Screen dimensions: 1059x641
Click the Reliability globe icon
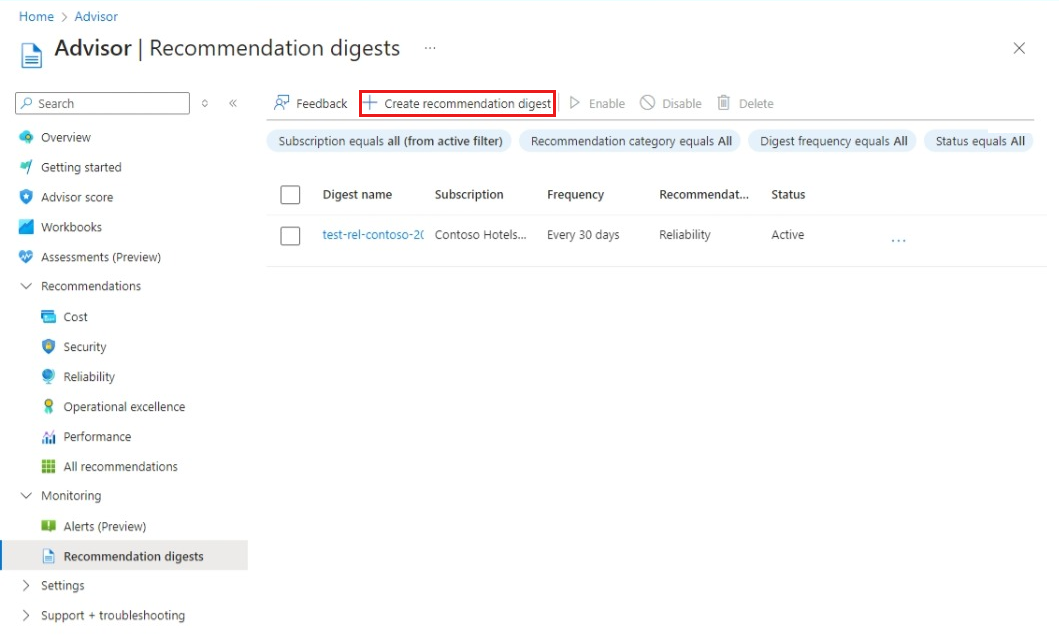[x=49, y=376]
